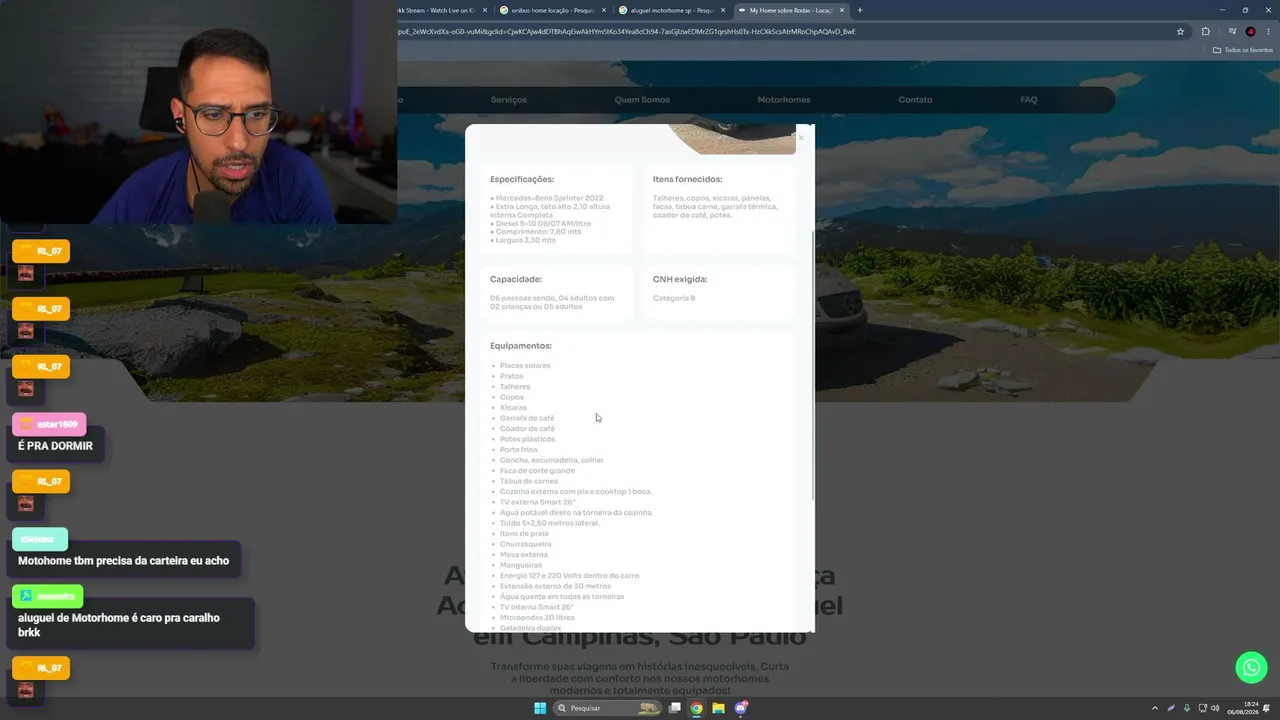
Task: Open the Serviços menu item
Action: tap(509, 100)
